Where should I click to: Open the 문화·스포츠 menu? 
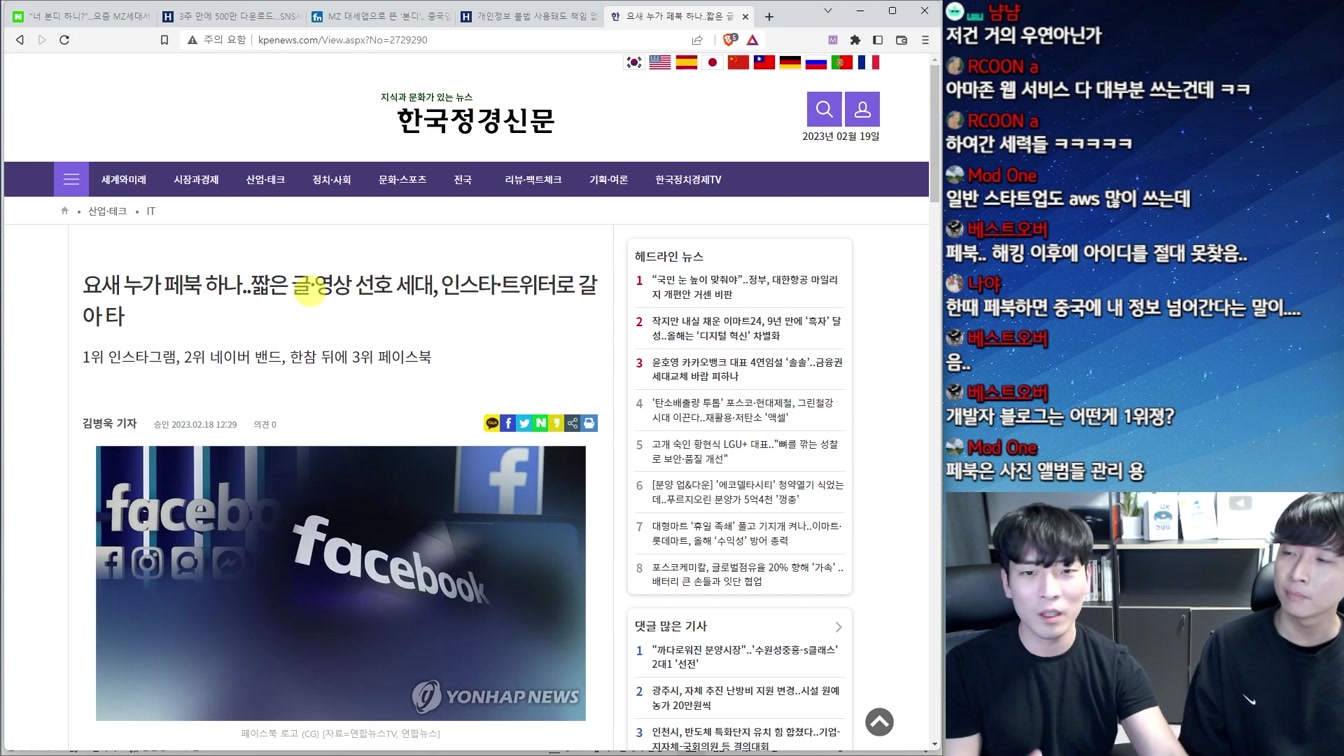coord(402,180)
